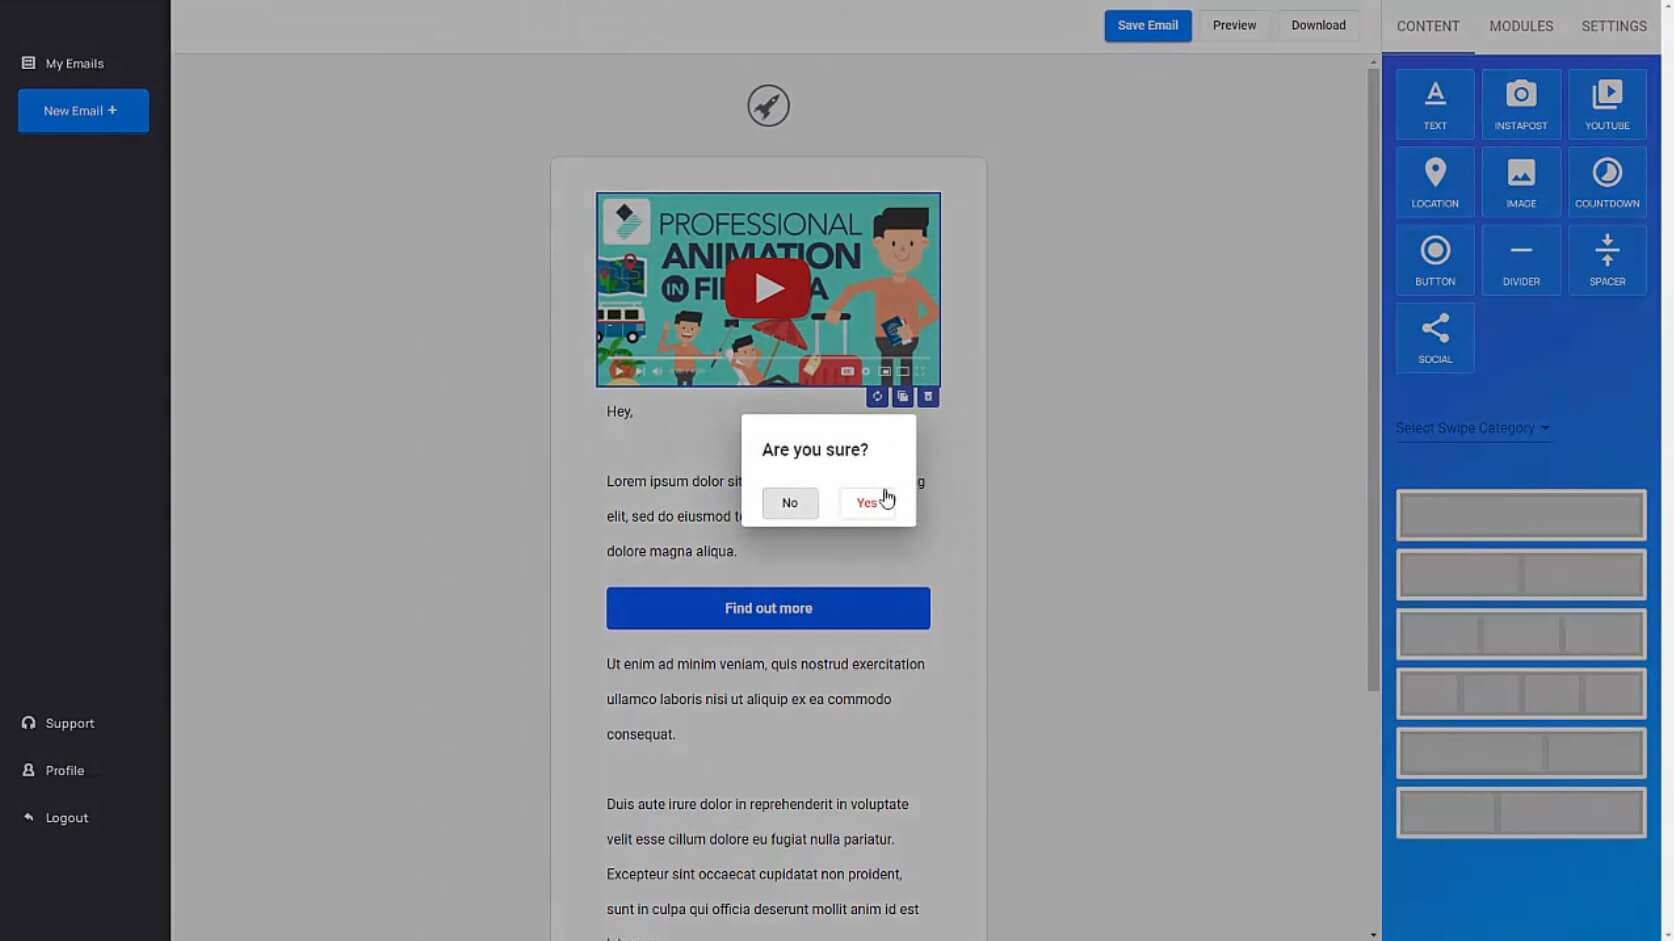Screen dimensions: 1674x941
Task: Click the trash icon on the video block
Action: [x=928, y=397]
